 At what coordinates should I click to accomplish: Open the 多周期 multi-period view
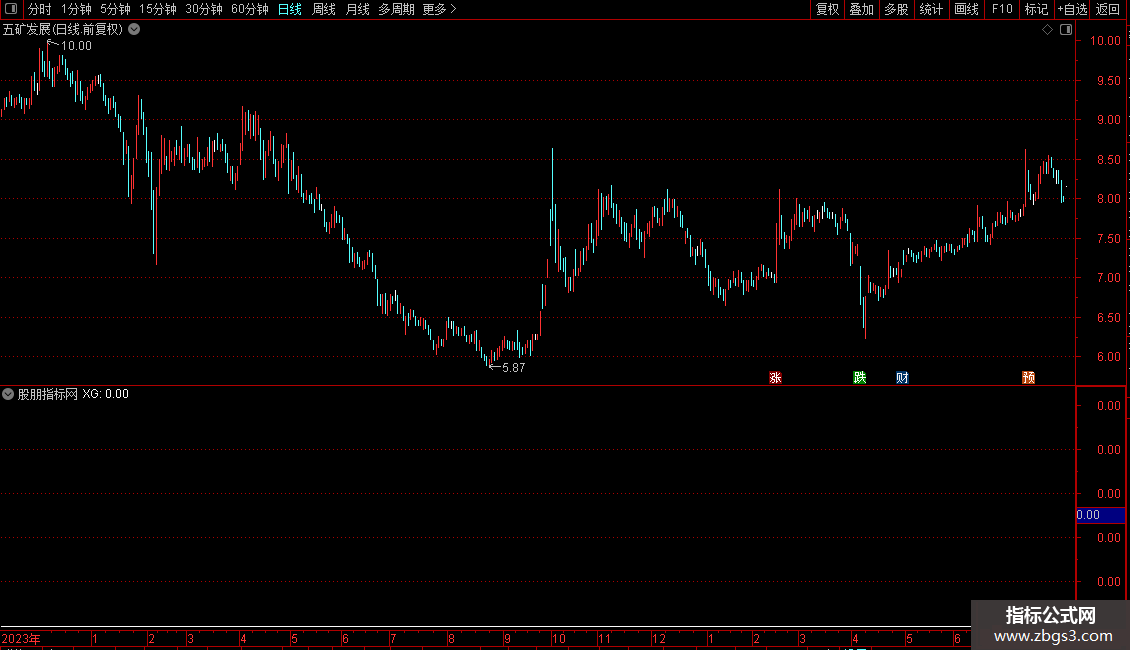pos(396,9)
